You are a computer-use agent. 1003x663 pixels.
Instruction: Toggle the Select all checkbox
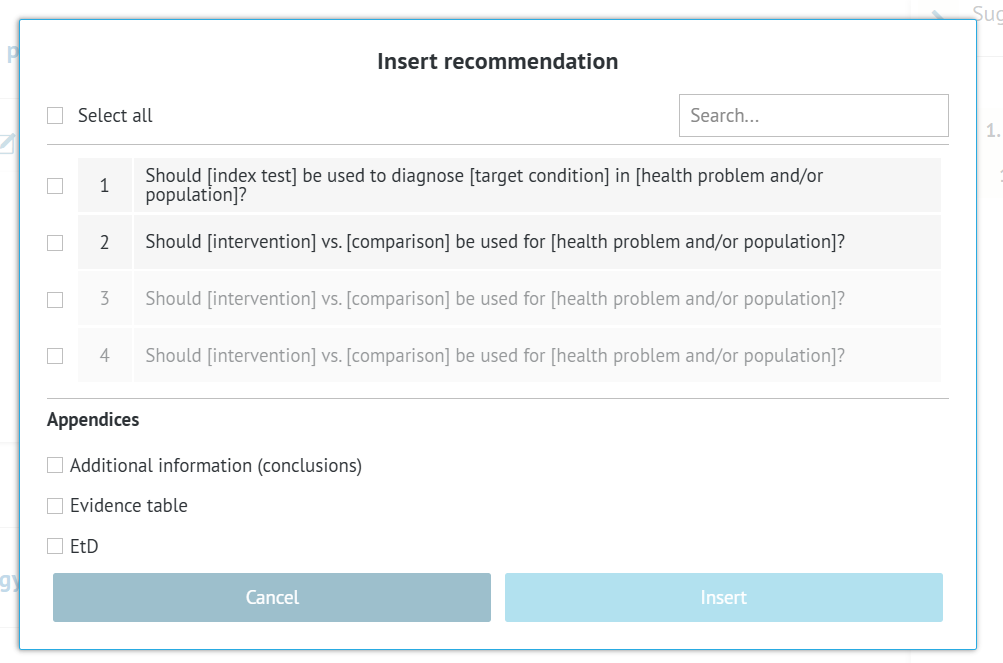[55, 116]
